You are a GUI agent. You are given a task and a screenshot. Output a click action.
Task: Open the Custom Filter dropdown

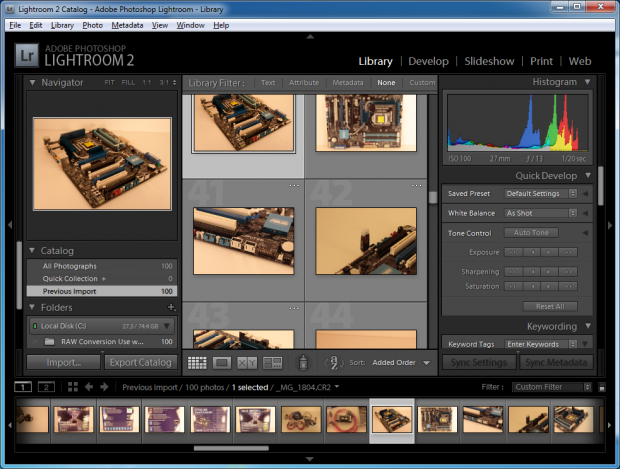[552, 387]
